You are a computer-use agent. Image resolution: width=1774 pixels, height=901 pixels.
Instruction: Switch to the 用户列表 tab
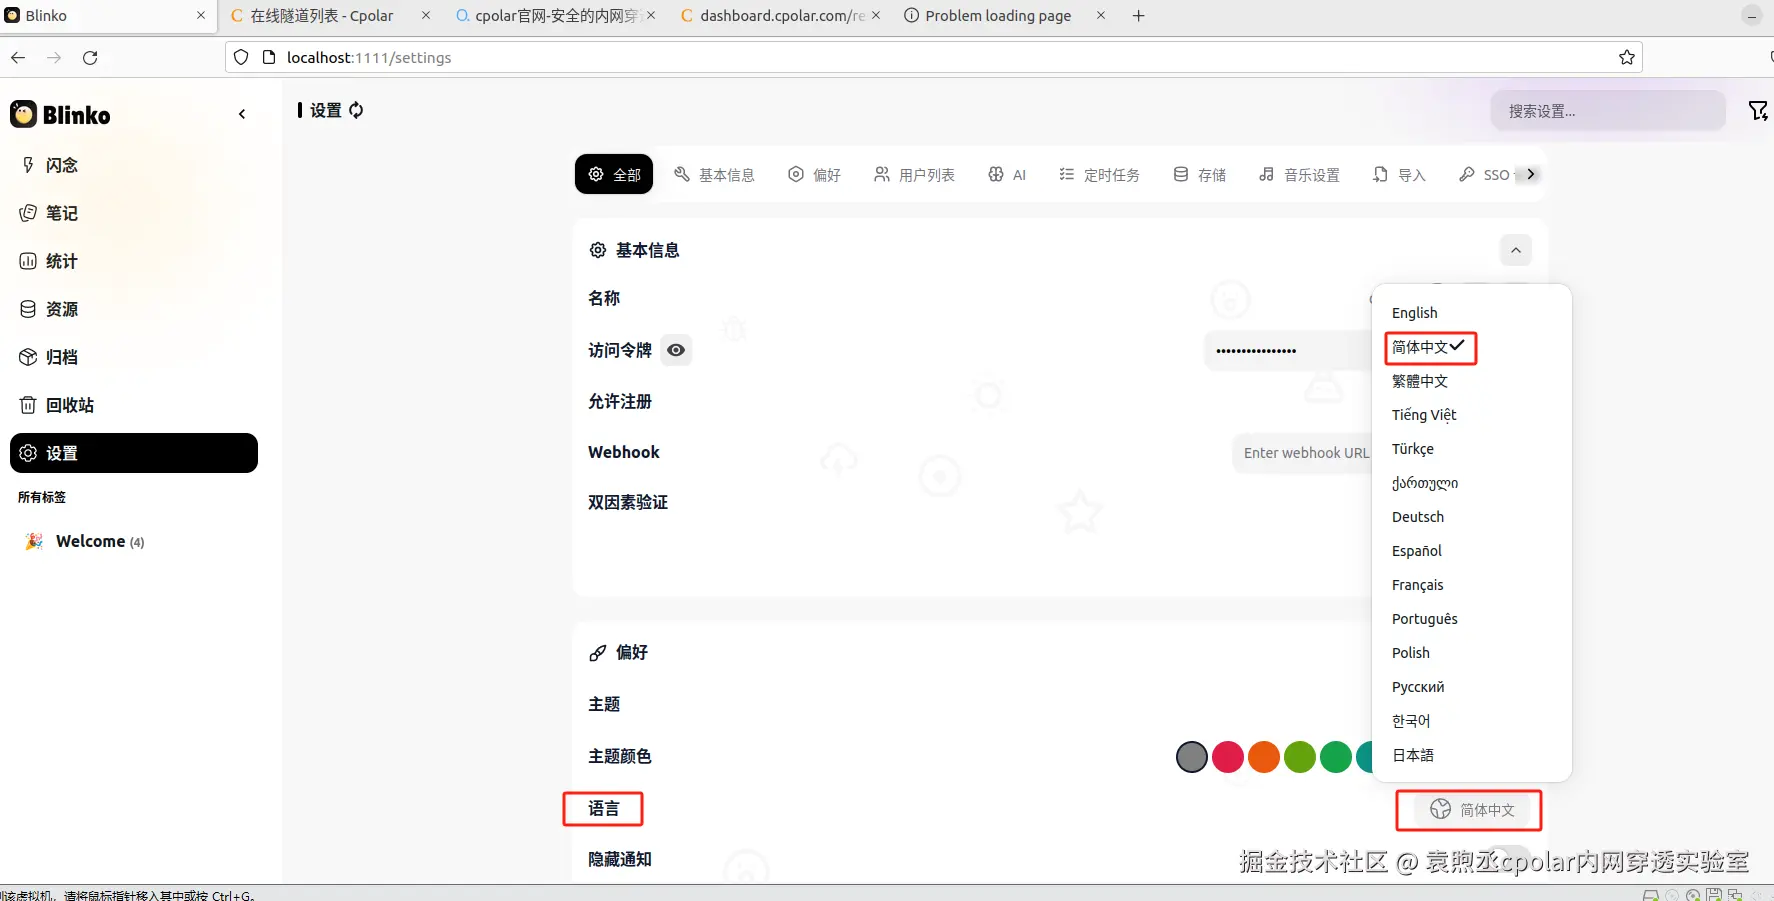914,174
